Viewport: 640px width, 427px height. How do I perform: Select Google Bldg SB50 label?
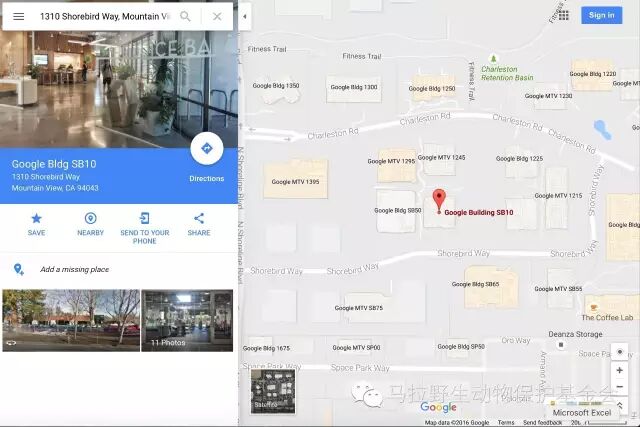[x=398, y=211]
